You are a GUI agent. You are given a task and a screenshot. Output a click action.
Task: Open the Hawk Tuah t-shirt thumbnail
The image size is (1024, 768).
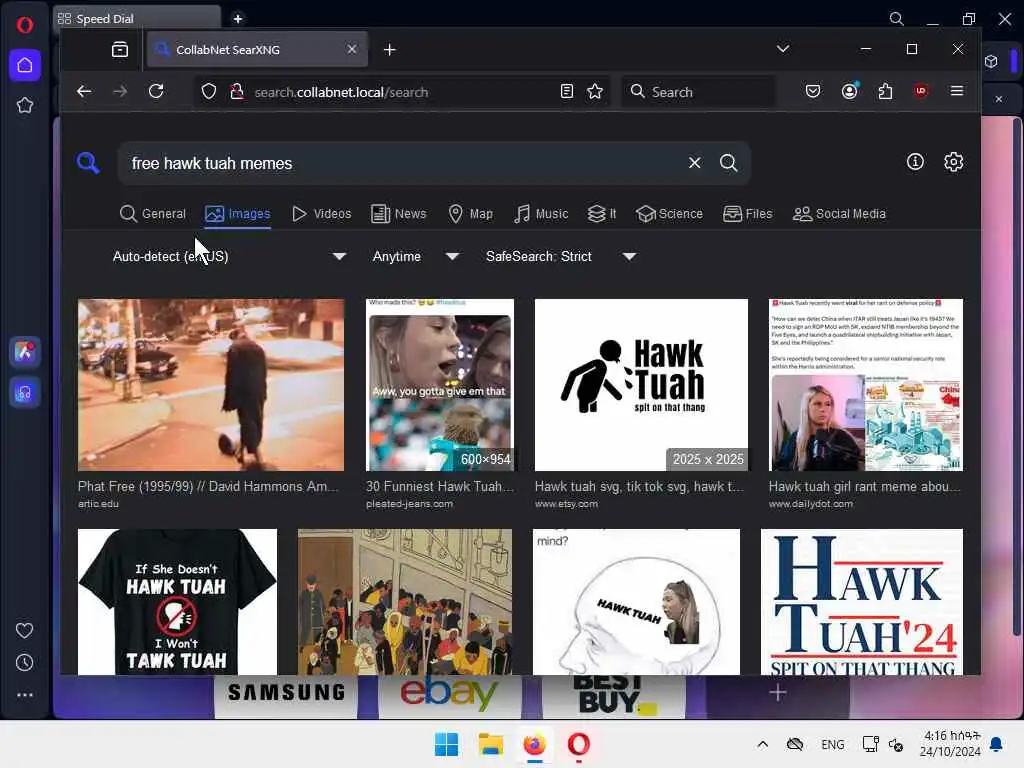coord(177,601)
